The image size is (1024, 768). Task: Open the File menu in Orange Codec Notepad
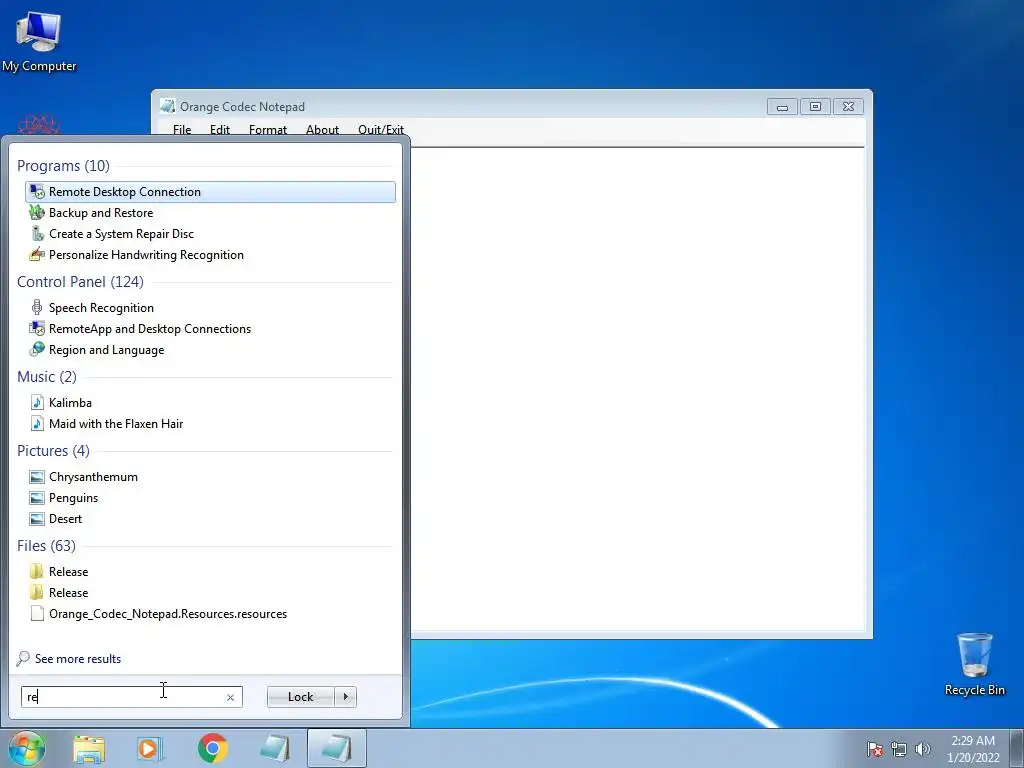[x=182, y=129]
